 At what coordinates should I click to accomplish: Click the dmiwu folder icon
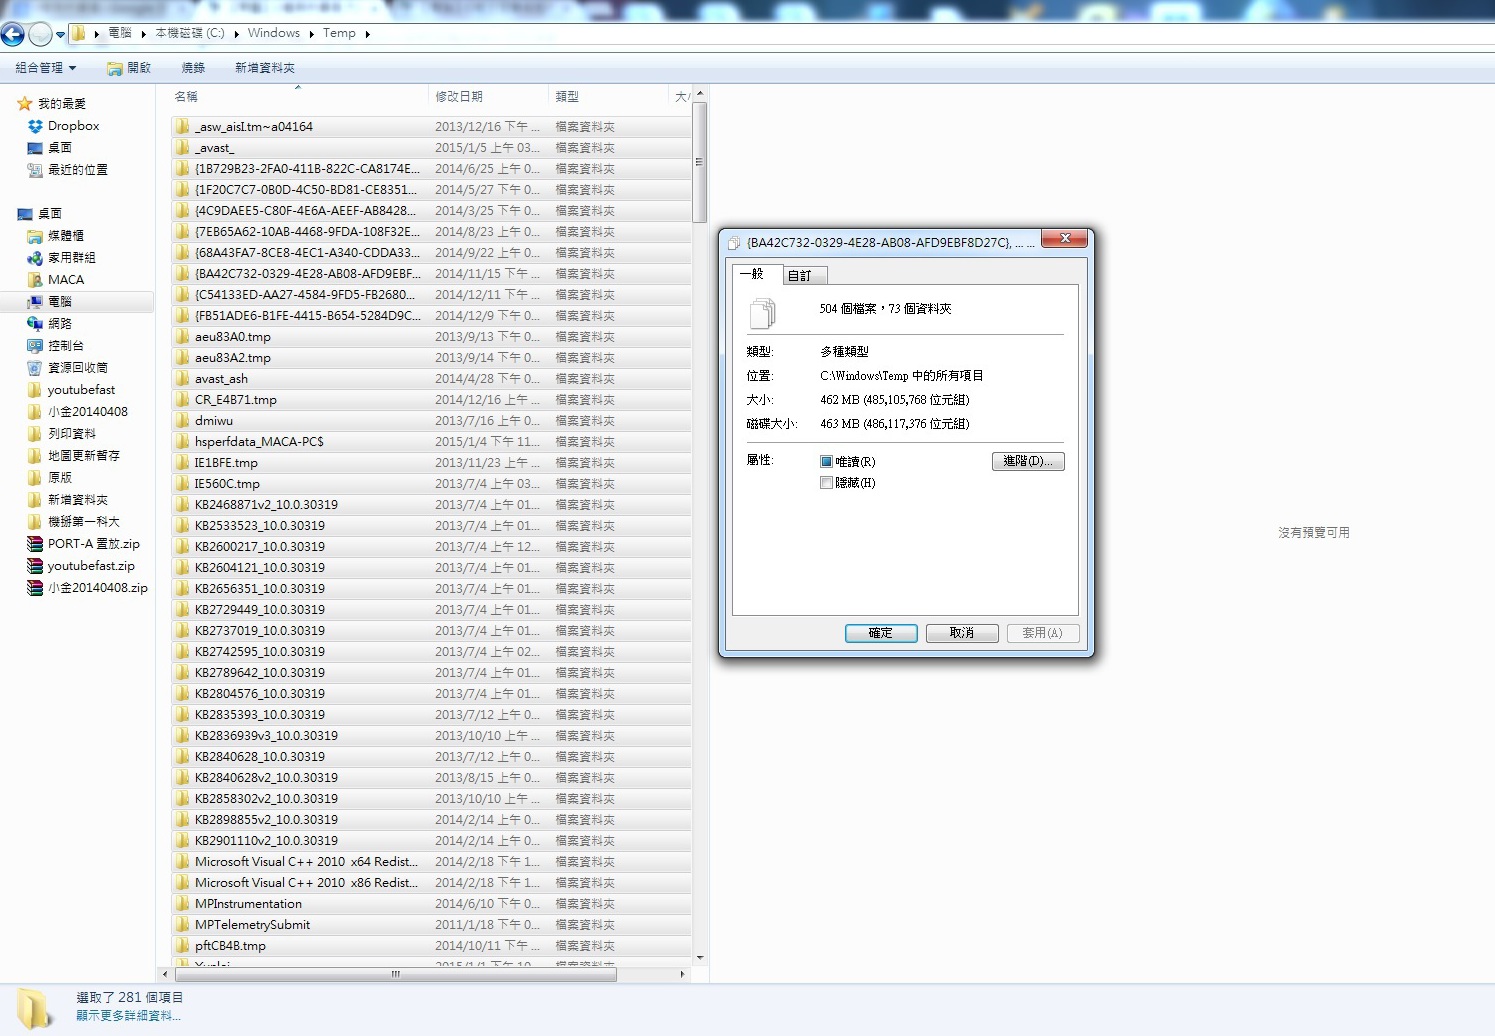pos(182,421)
